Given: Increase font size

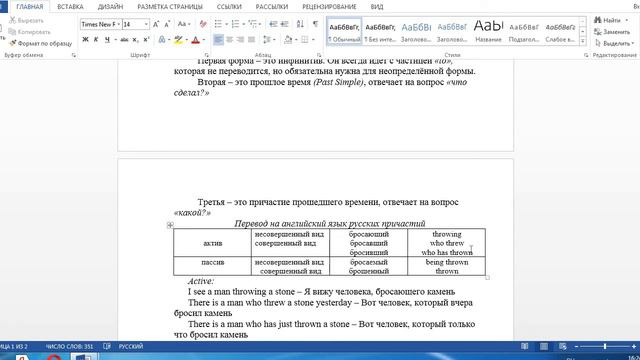Looking at the screenshot, I should (x=156, y=24).
